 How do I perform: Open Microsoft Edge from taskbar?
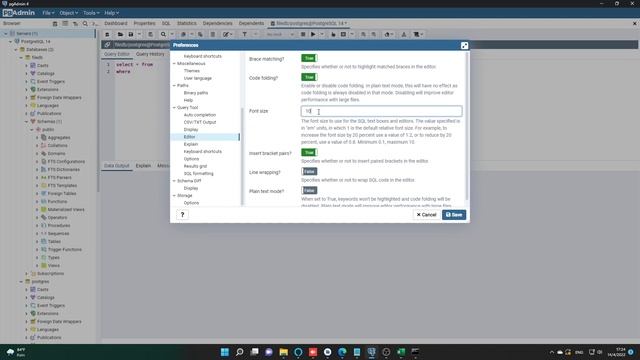pos(342,352)
